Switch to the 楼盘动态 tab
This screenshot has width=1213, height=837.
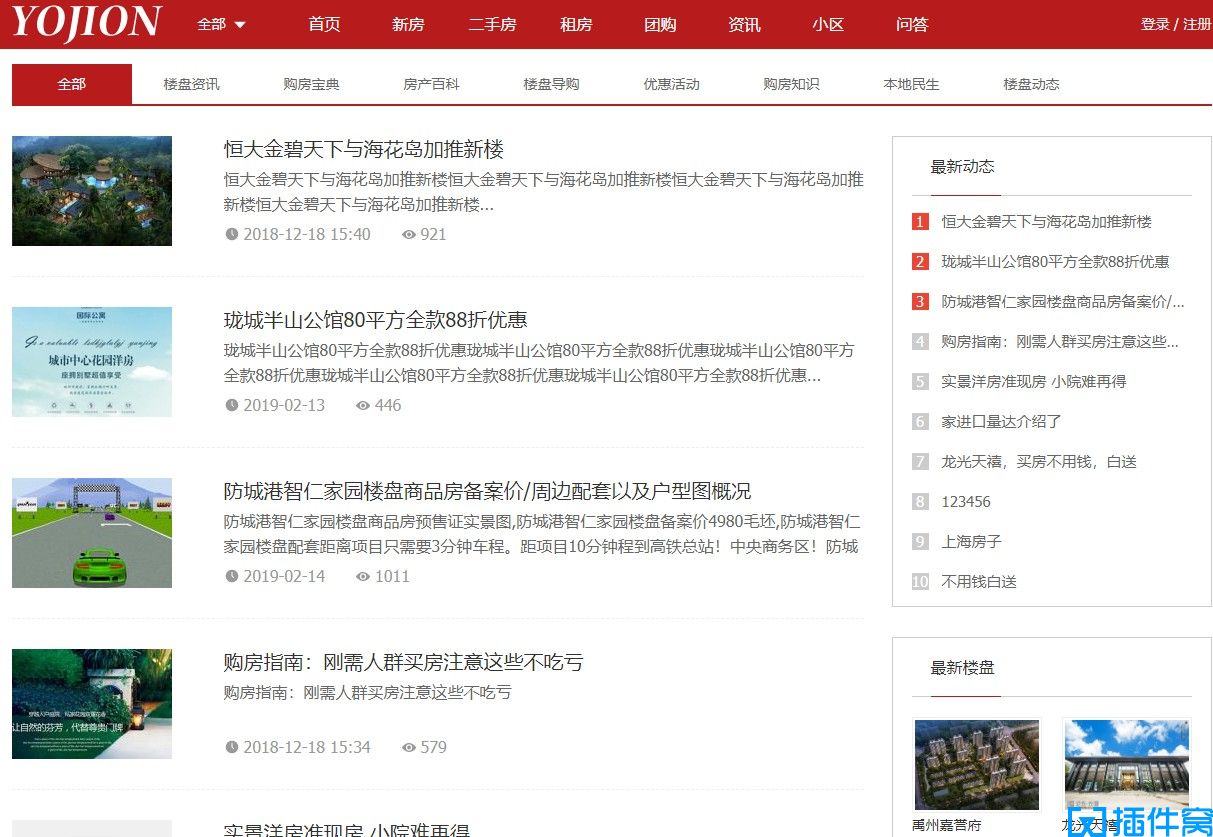1032,84
